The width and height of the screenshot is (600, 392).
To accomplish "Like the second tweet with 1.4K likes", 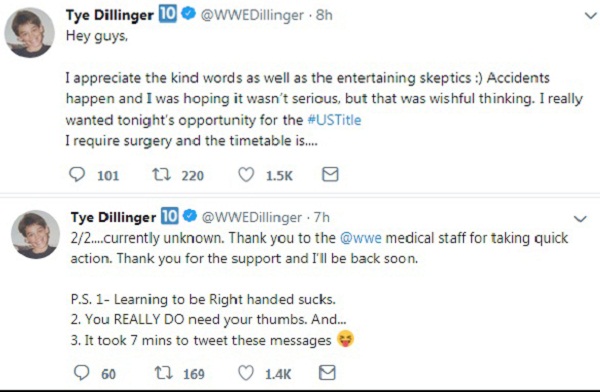I will [246, 373].
